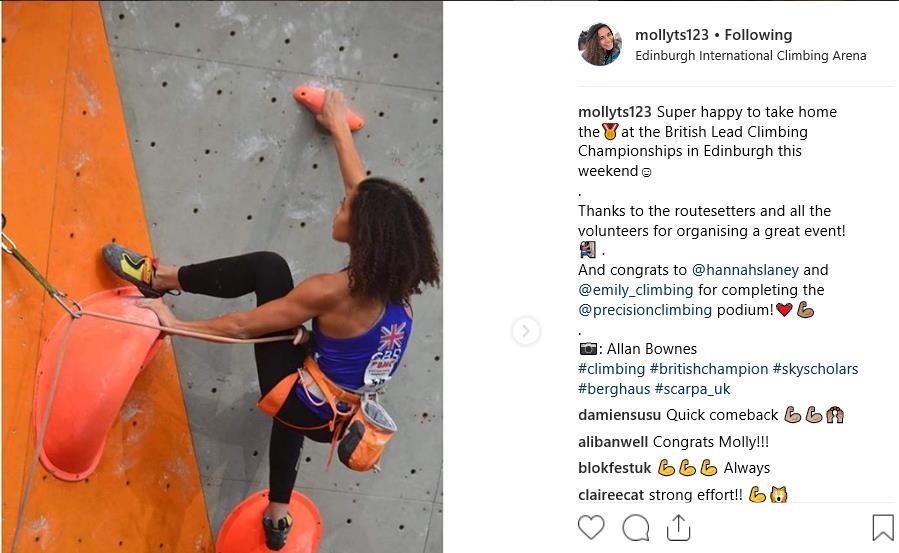Open the comment speech bubble icon
The height and width of the screenshot is (553, 899).
click(635, 527)
